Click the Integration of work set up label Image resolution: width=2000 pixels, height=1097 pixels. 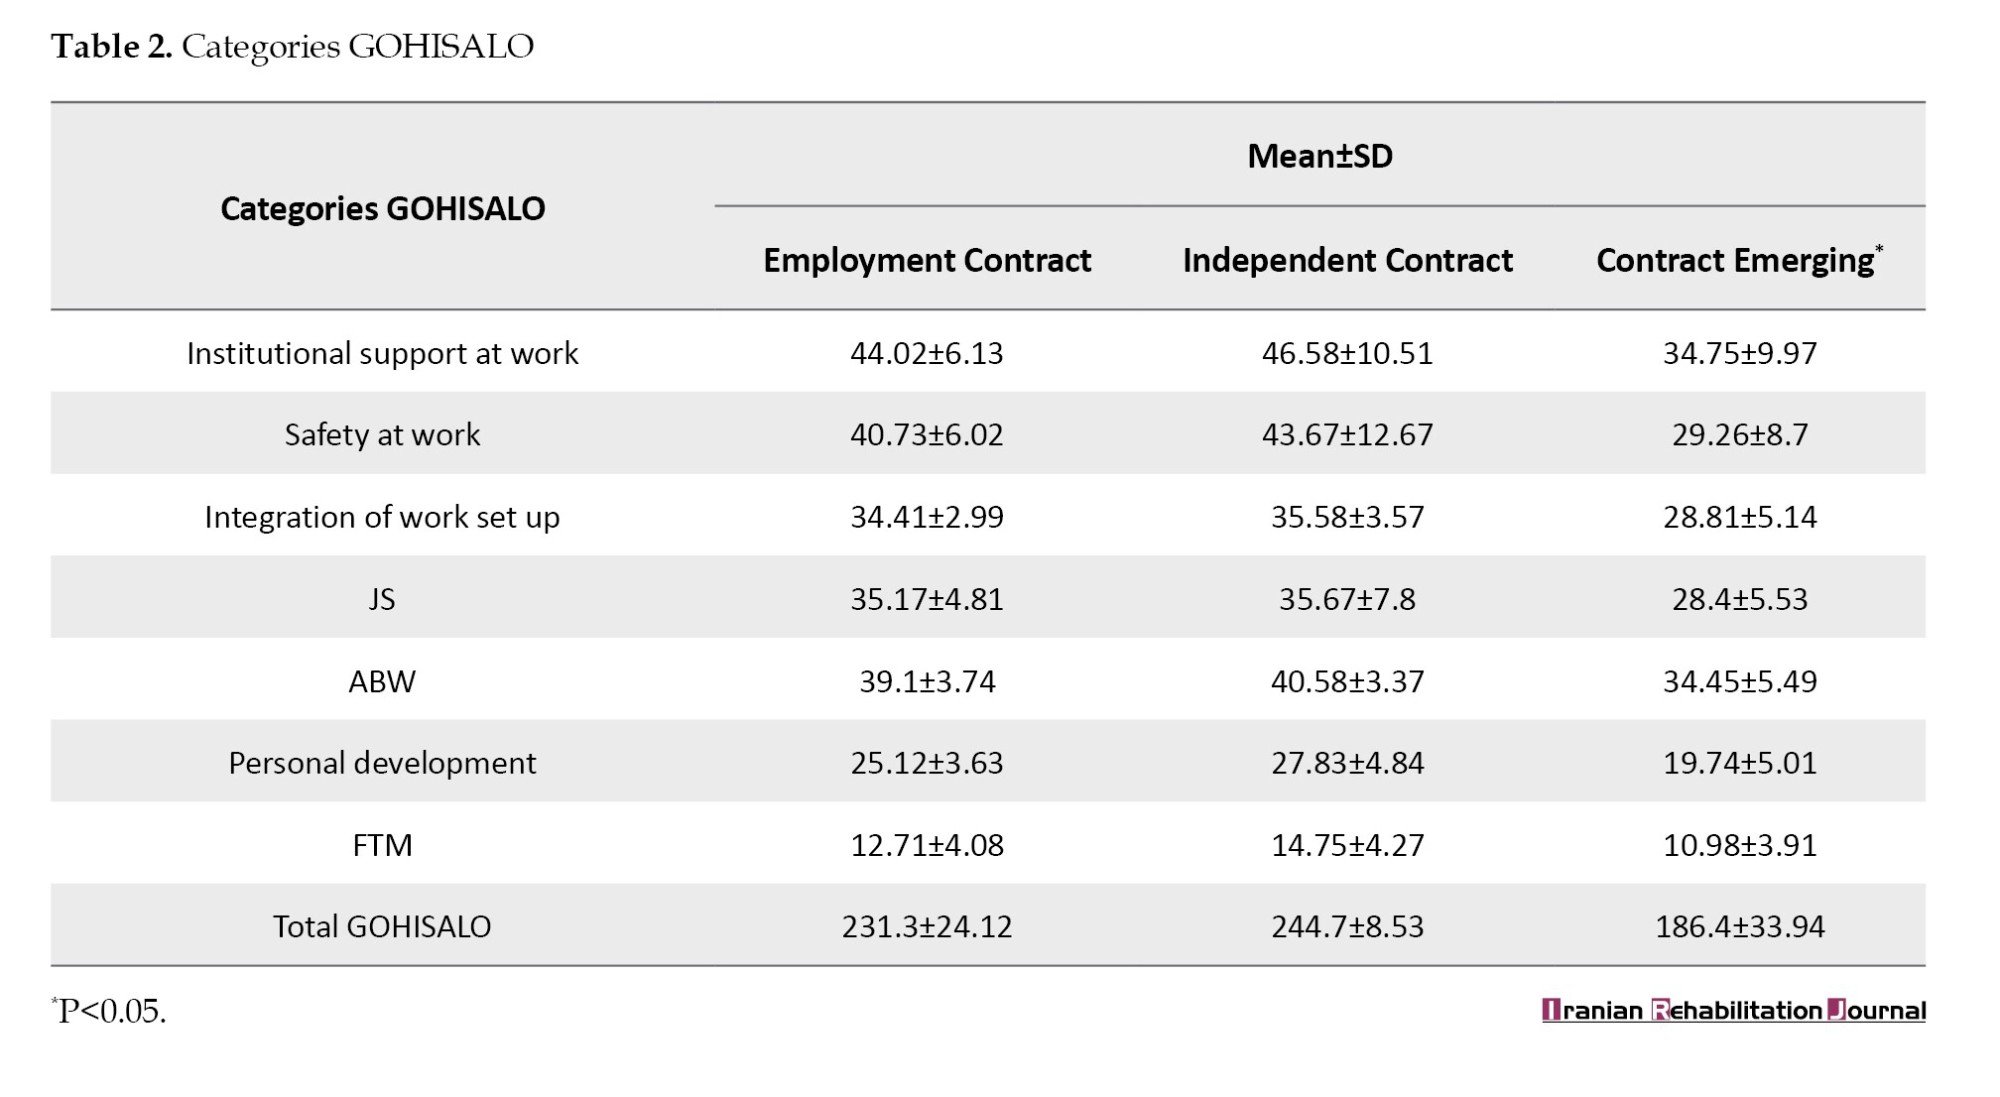382,517
